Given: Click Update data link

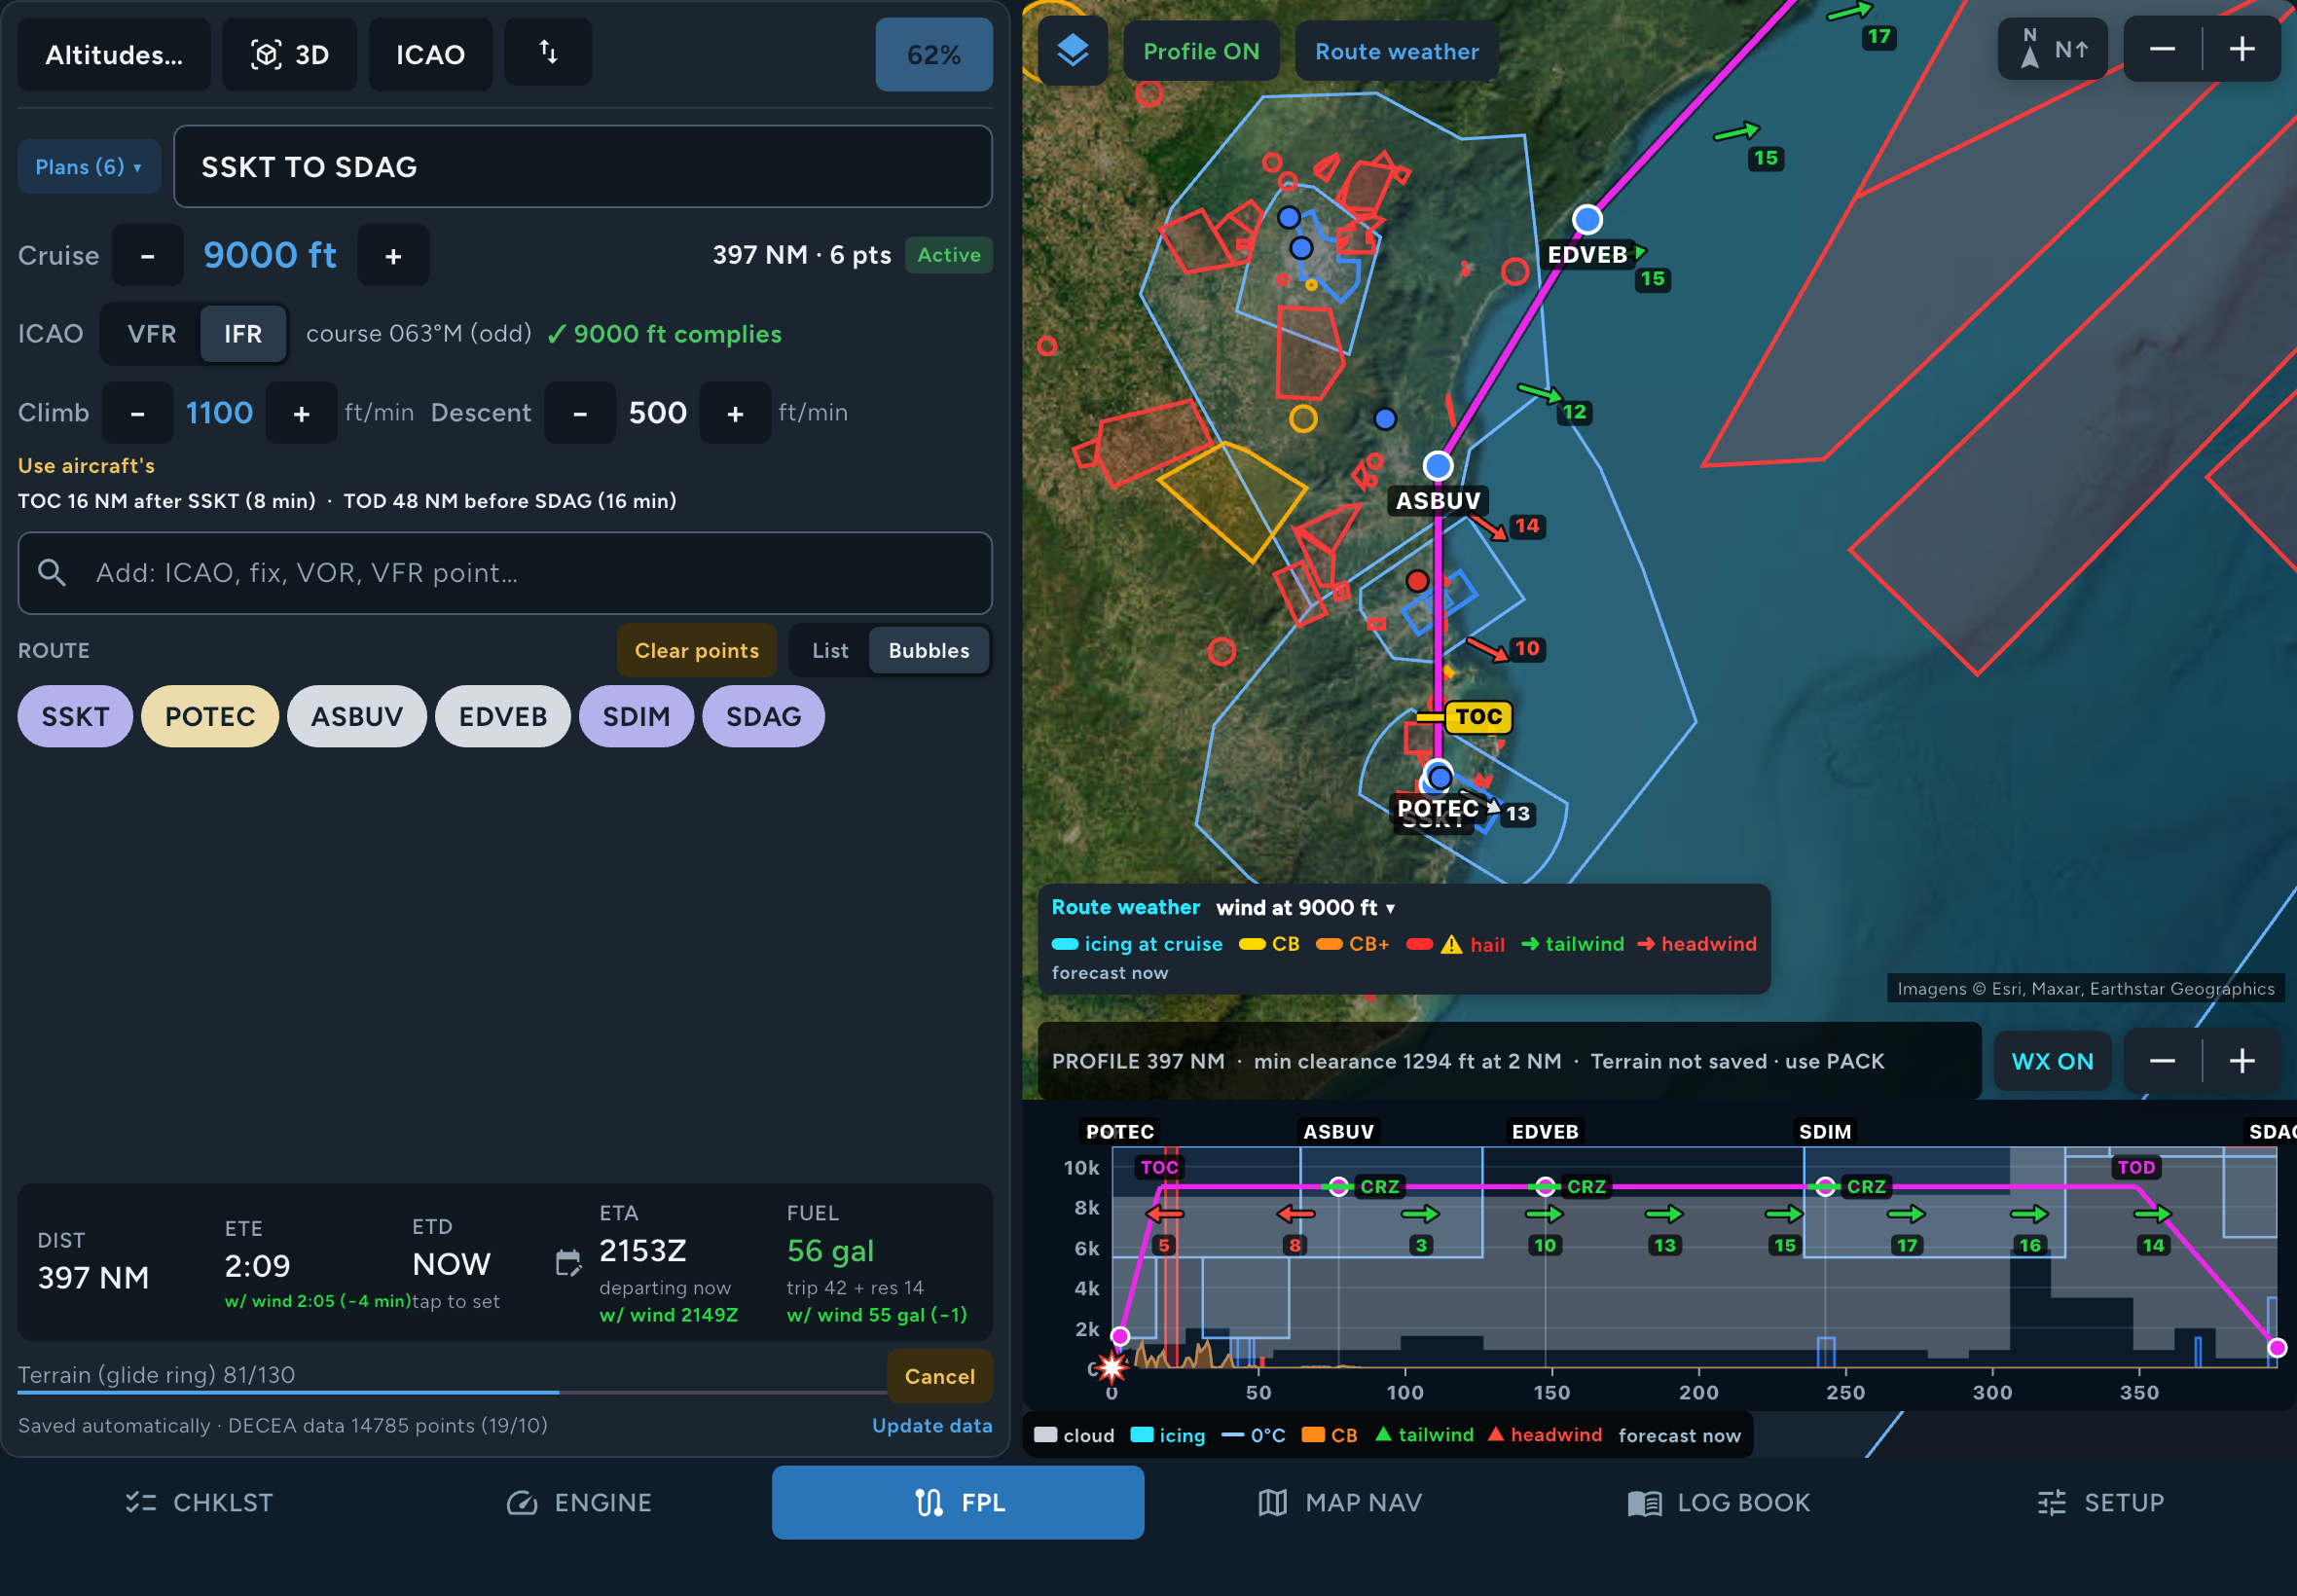Looking at the screenshot, I should (932, 1426).
